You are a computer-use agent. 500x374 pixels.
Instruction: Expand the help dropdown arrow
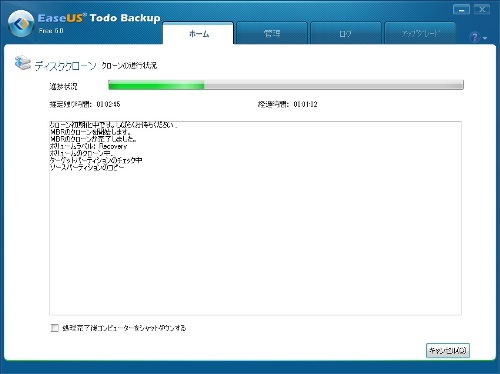point(485,38)
